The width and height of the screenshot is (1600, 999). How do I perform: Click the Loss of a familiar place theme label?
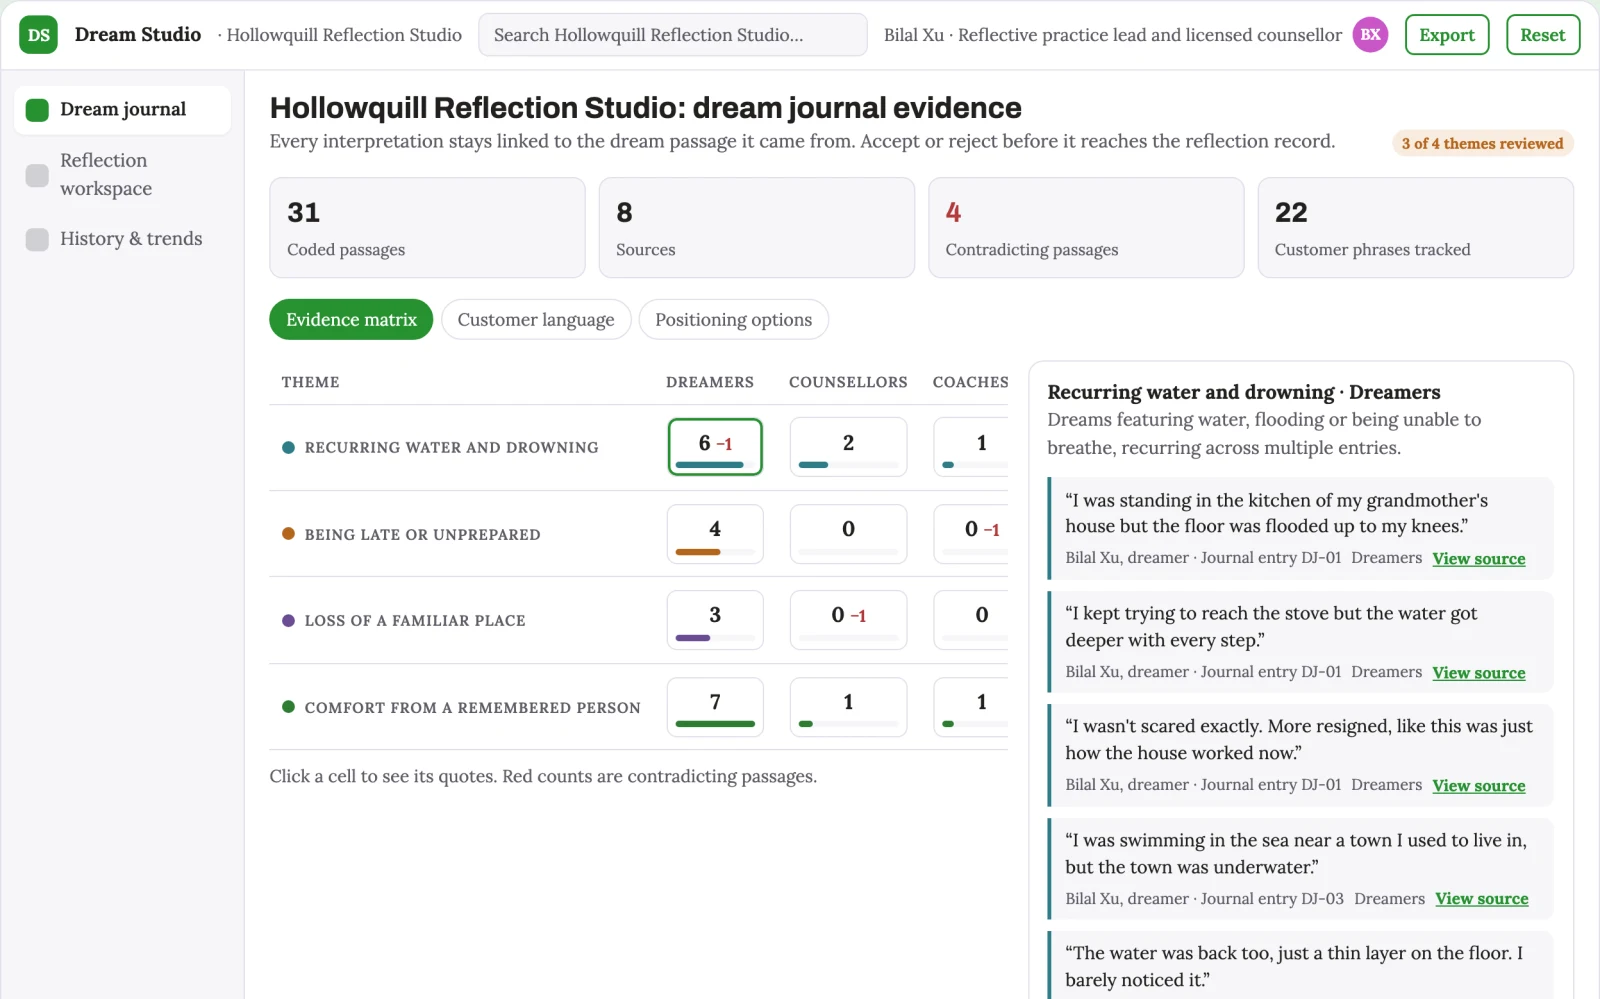pyautogui.click(x=415, y=621)
